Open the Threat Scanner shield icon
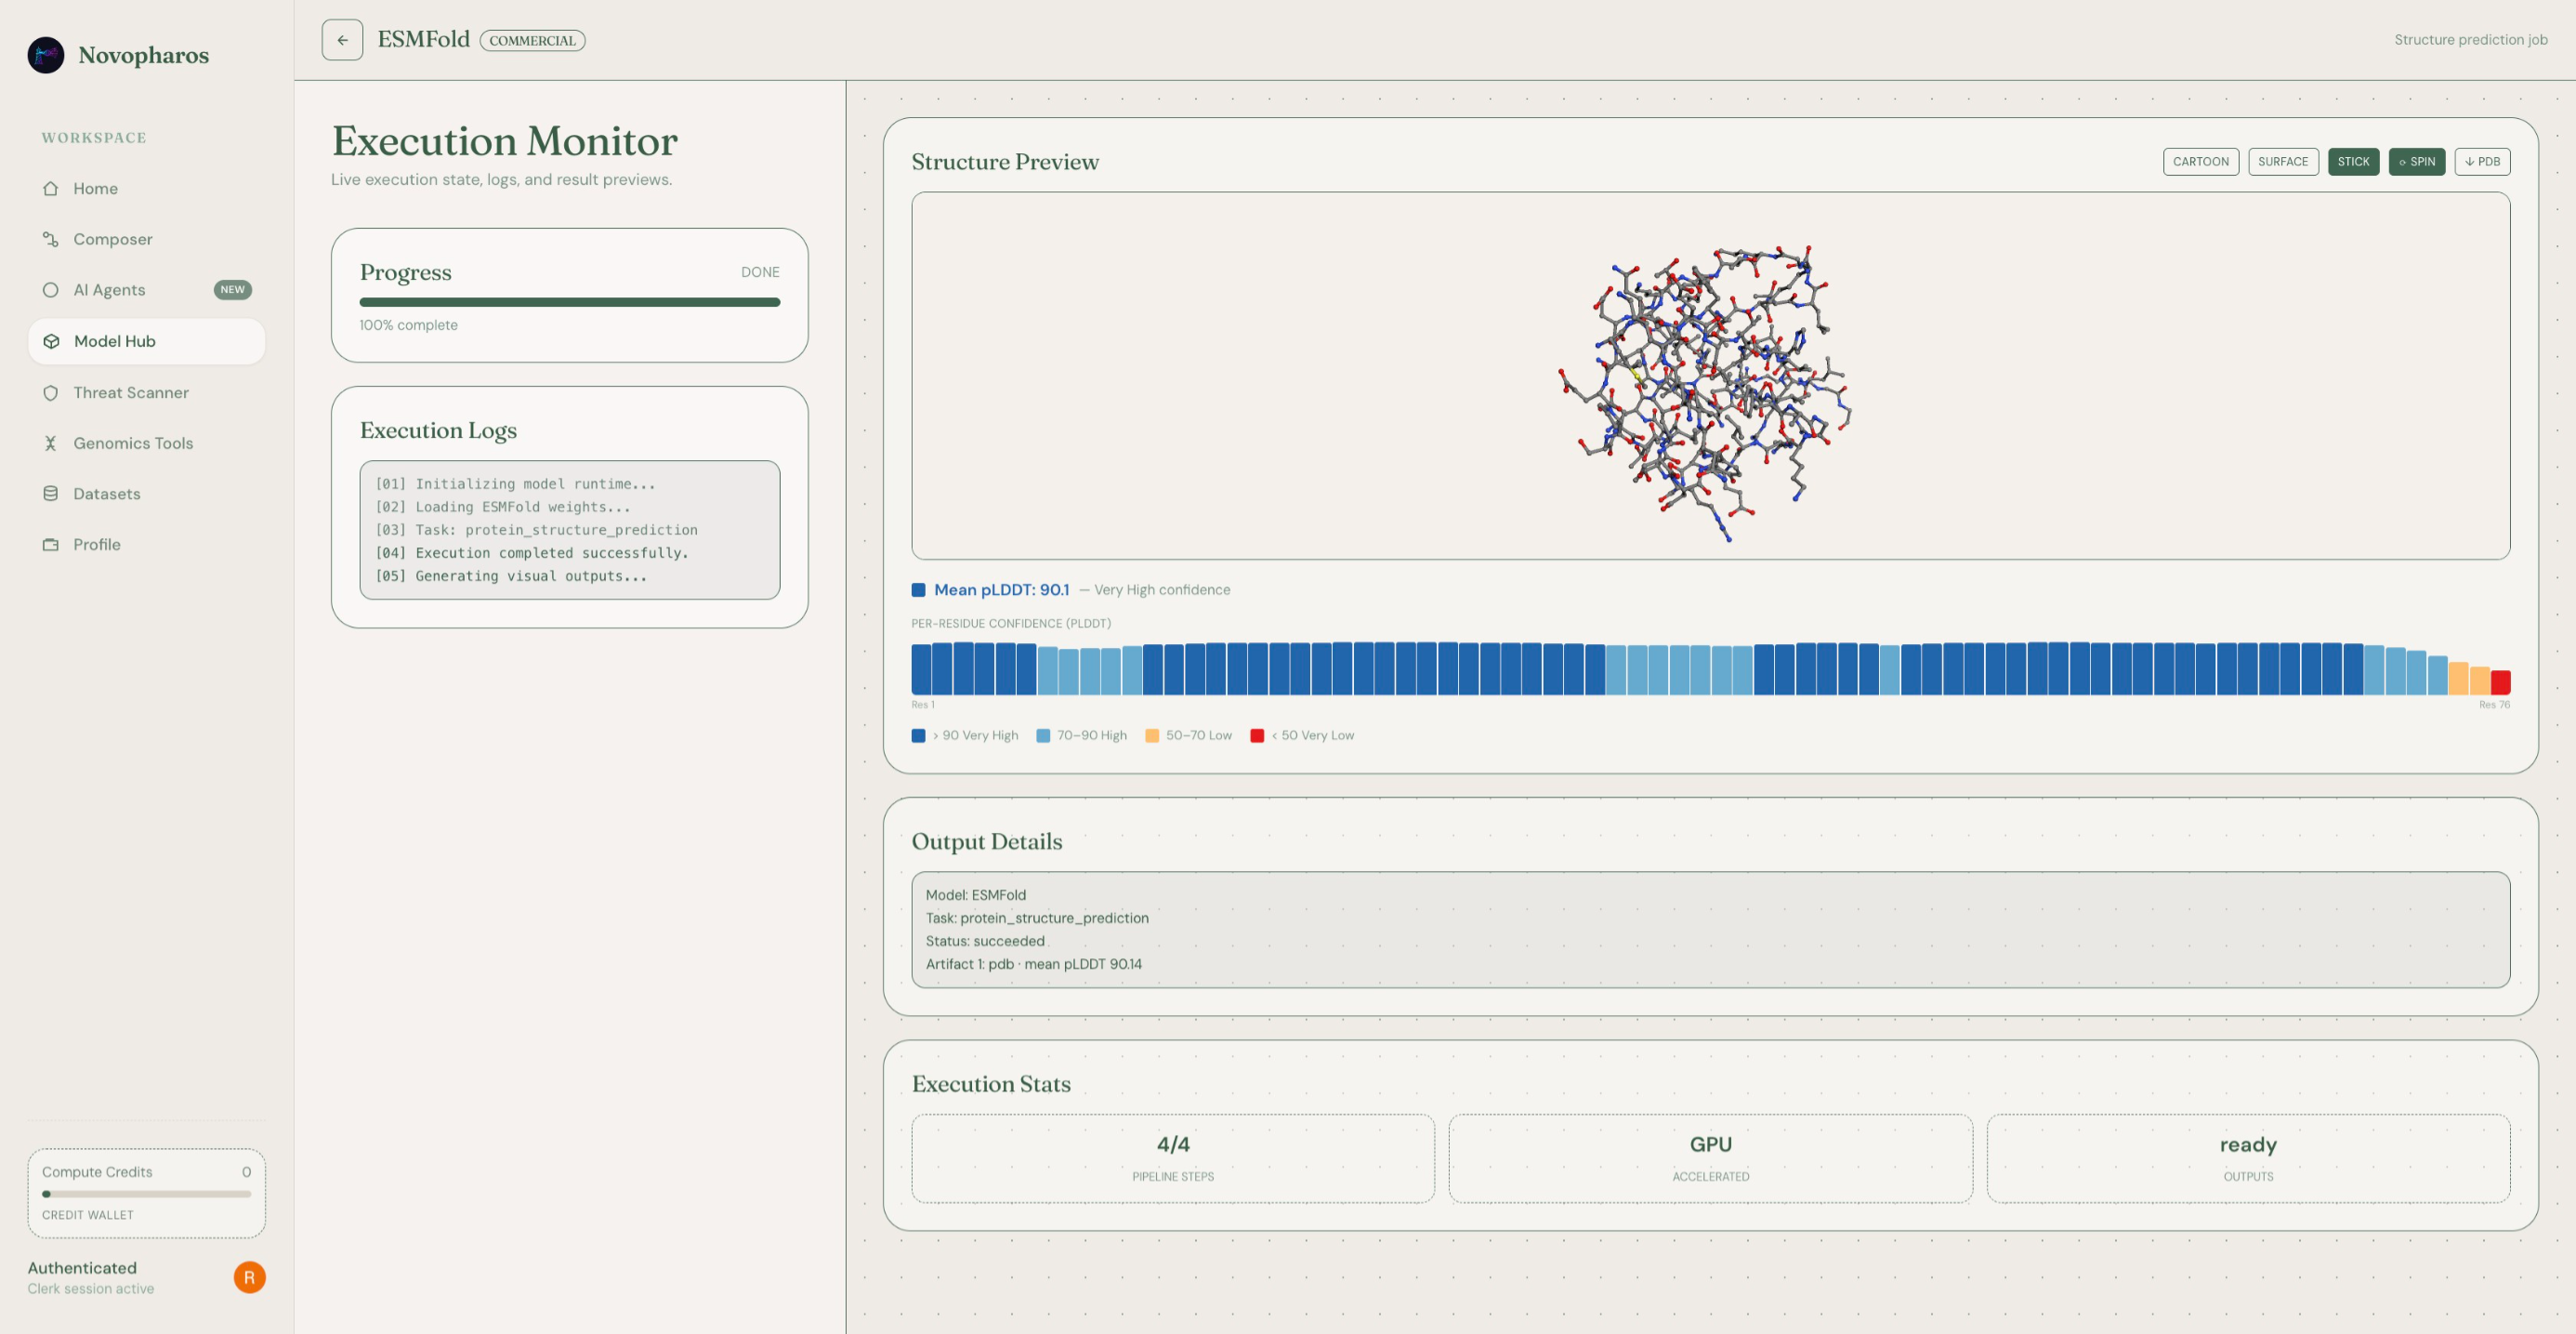This screenshot has width=2576, height=1334. [x=51, y=392]
